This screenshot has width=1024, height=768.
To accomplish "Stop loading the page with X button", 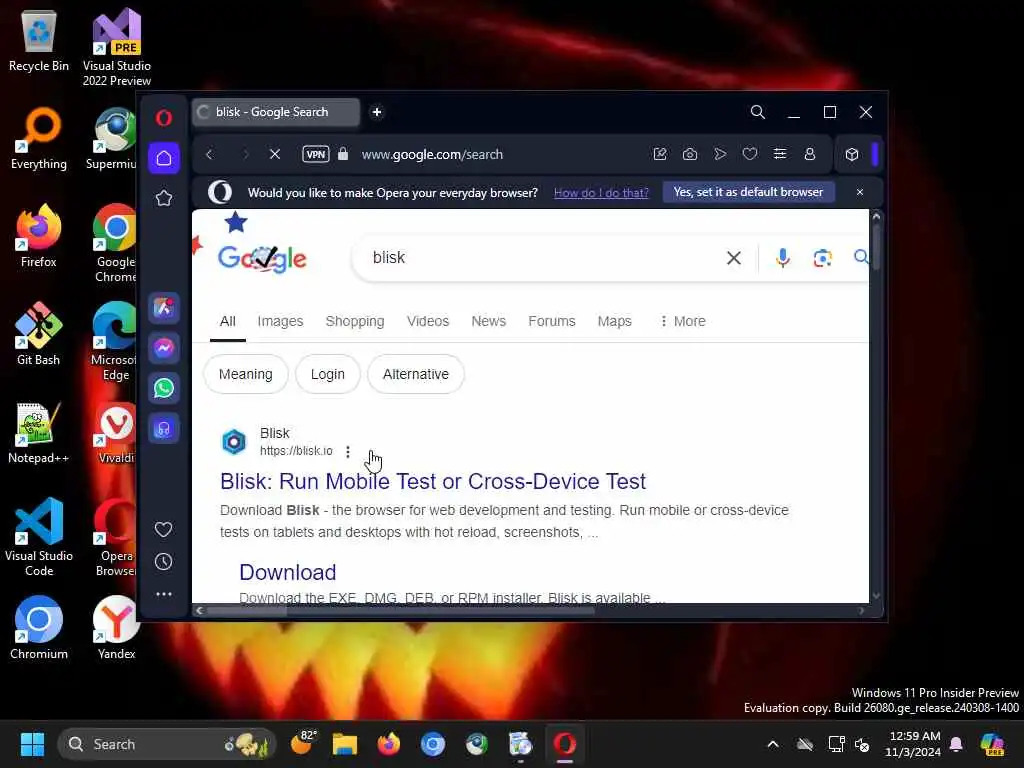I will 275,154.
